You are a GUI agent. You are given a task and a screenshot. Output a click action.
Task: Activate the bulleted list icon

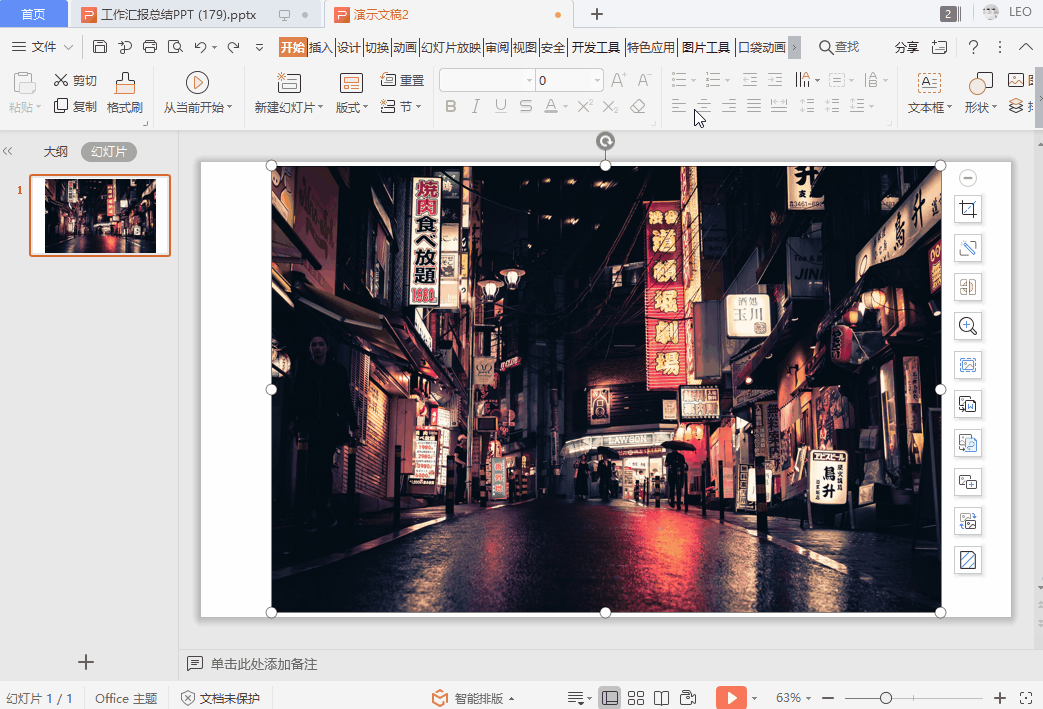pos(678,80)
